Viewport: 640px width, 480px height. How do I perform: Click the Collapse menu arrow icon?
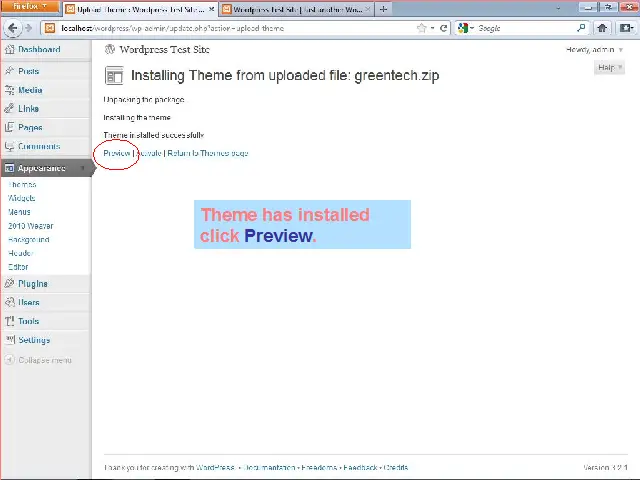[x=9, y=360]
